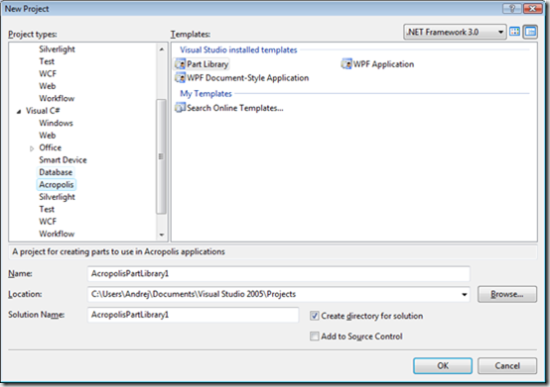Click the project types scroll up arrow
The height and width of the screenshot is (387, 550).
point(161,49)
